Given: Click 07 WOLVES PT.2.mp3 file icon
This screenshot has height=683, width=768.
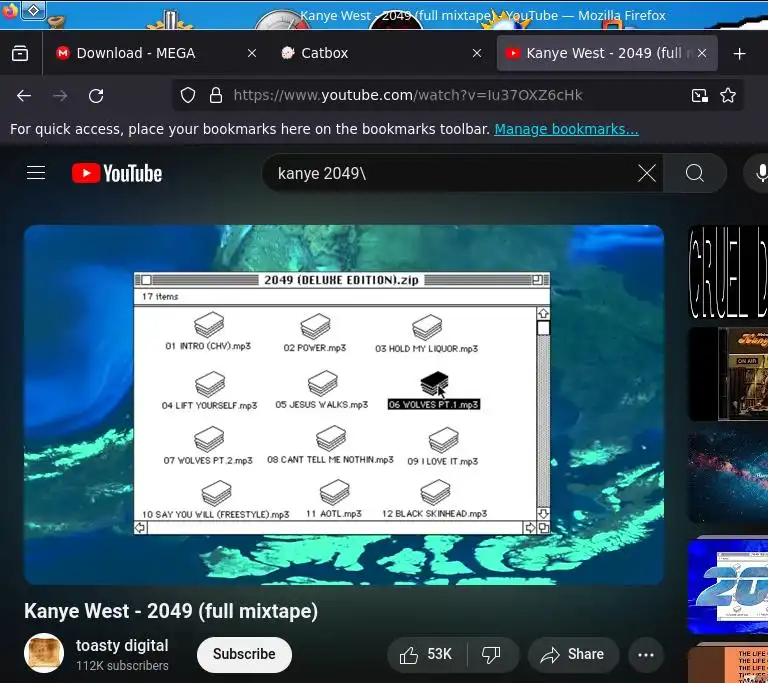Looking at the screenshot, I should click(209, 439).
